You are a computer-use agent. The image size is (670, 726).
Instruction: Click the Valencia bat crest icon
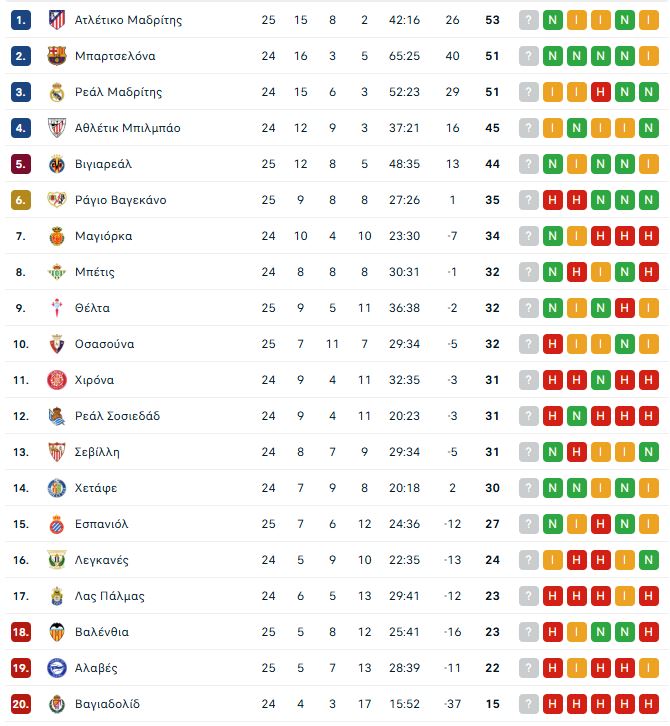coord(56,632)
